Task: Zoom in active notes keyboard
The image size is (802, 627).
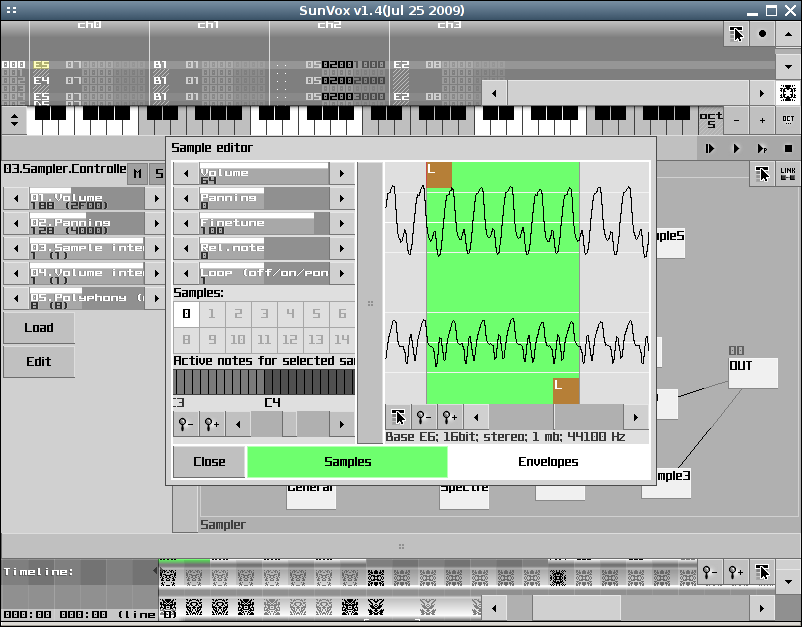Action: coord(212,424)
